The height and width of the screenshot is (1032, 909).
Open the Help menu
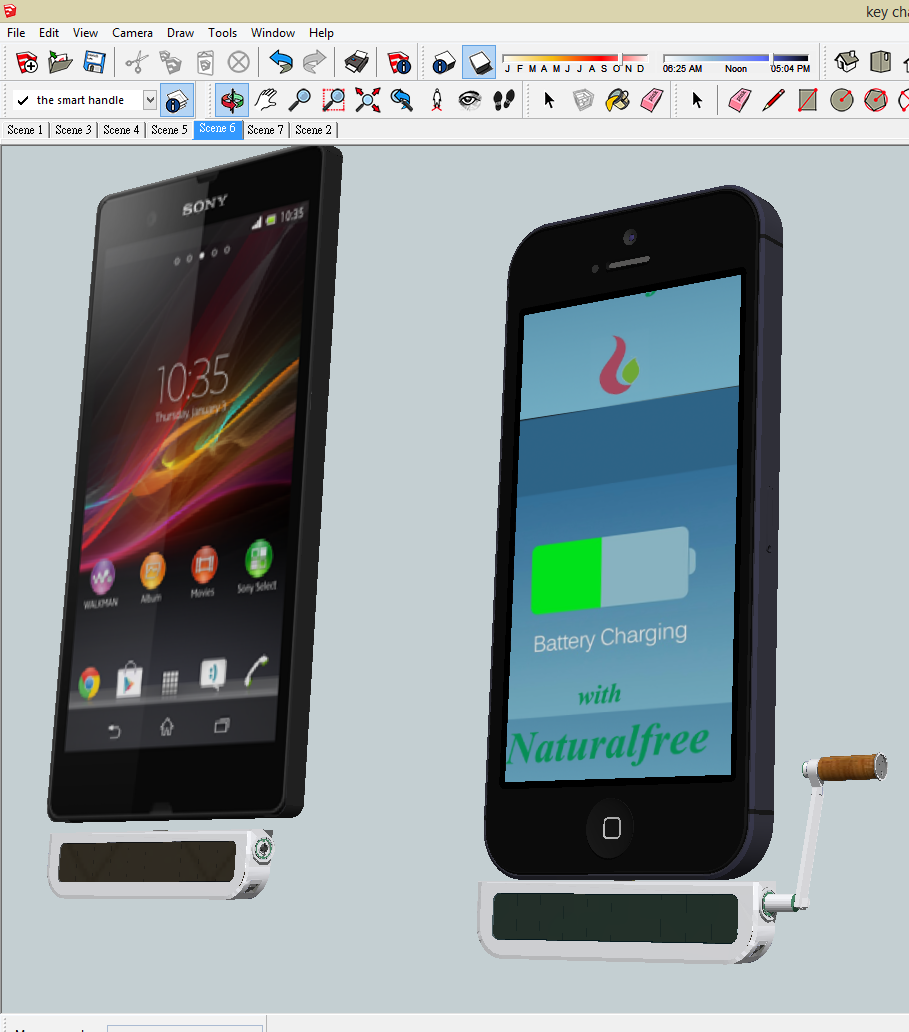pyautogui.click(x=321, y=33)
